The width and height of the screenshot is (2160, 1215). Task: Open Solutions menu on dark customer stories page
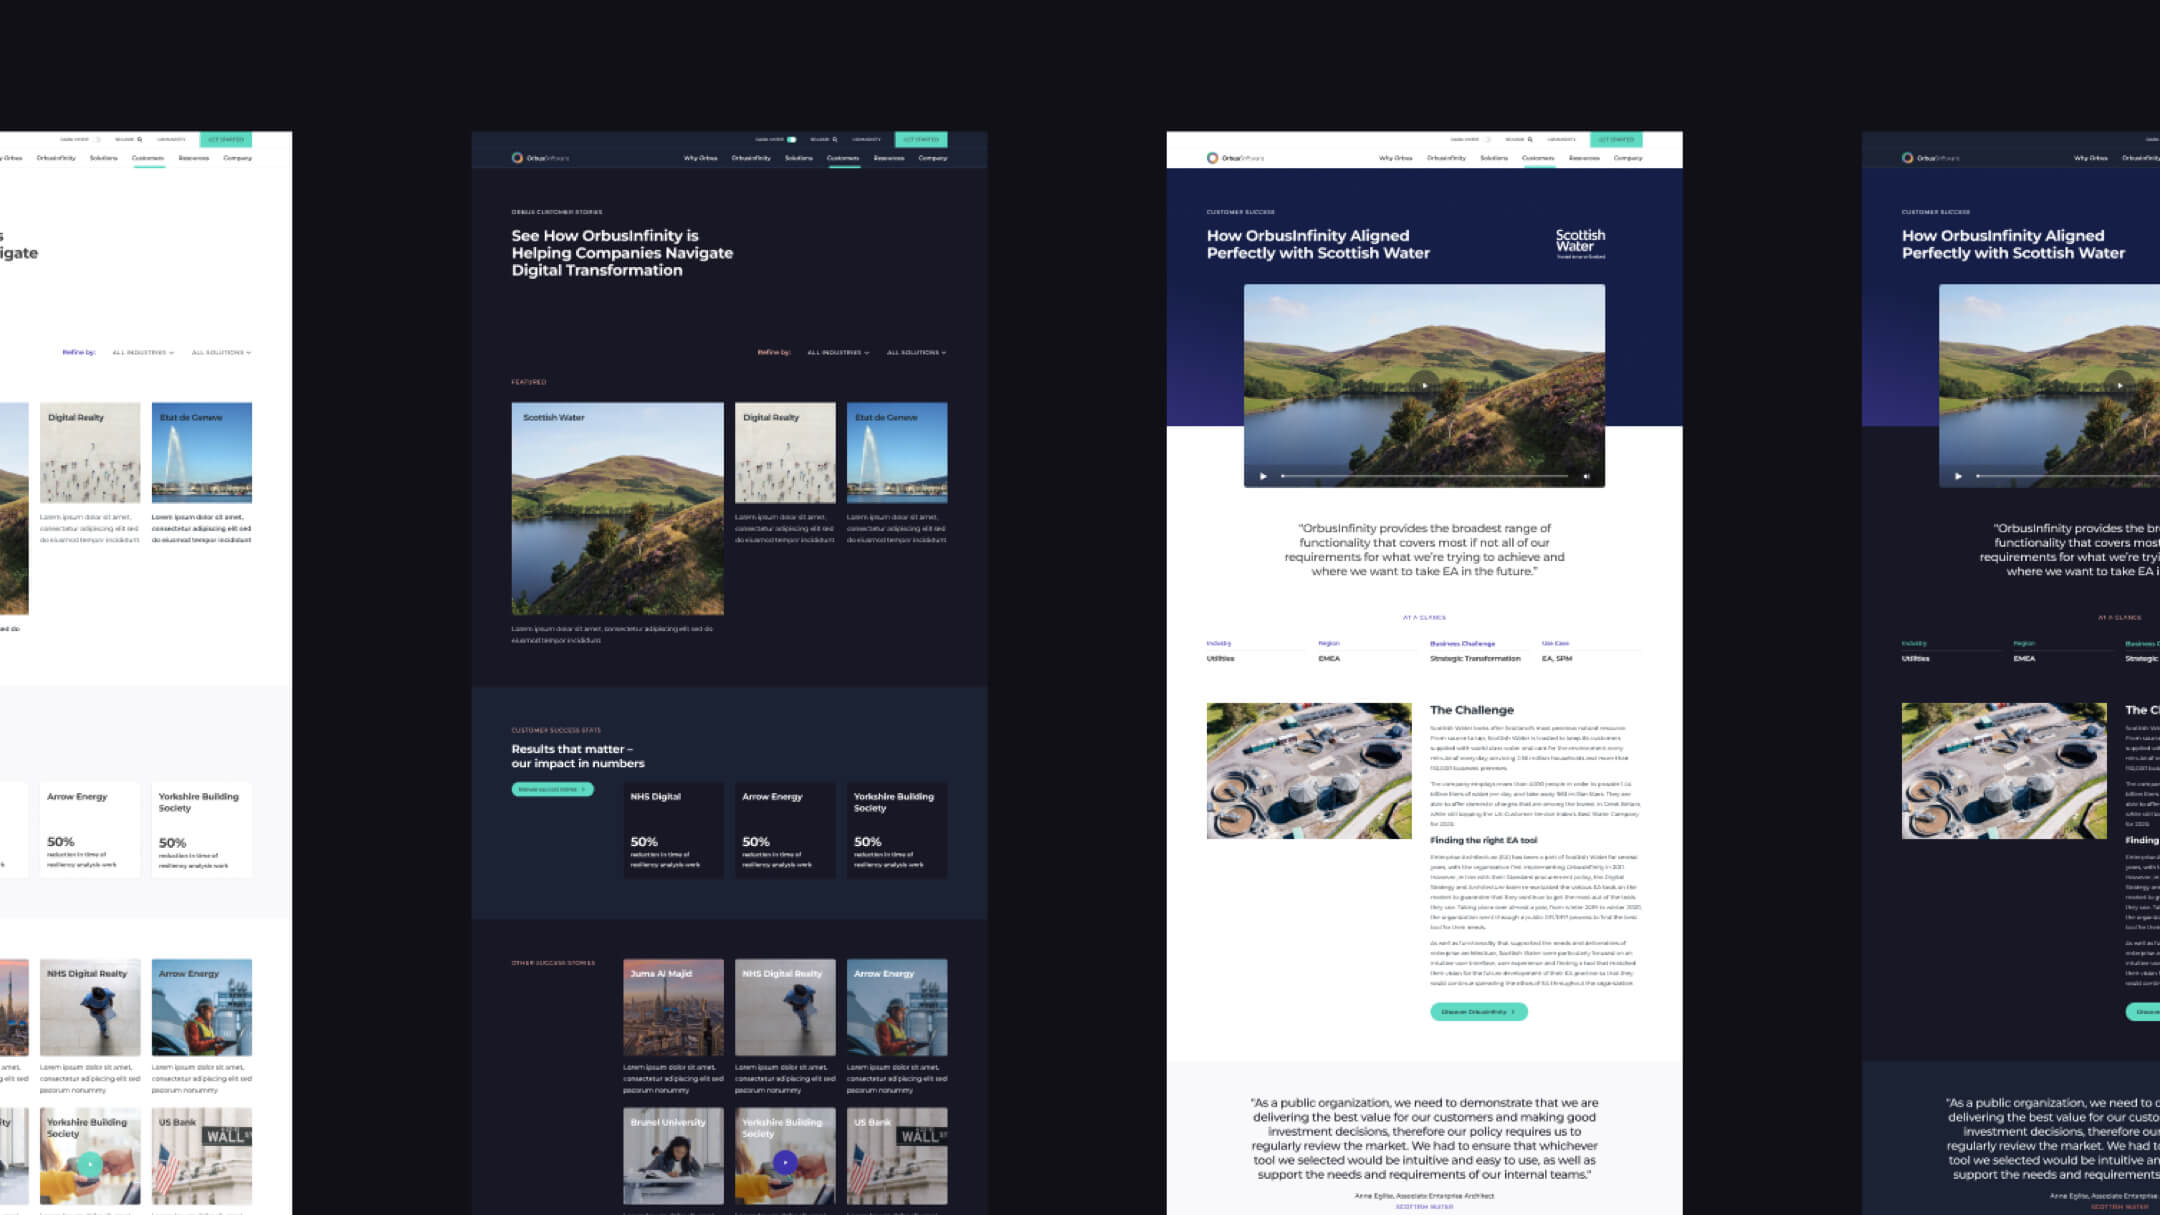click(799, 158)
